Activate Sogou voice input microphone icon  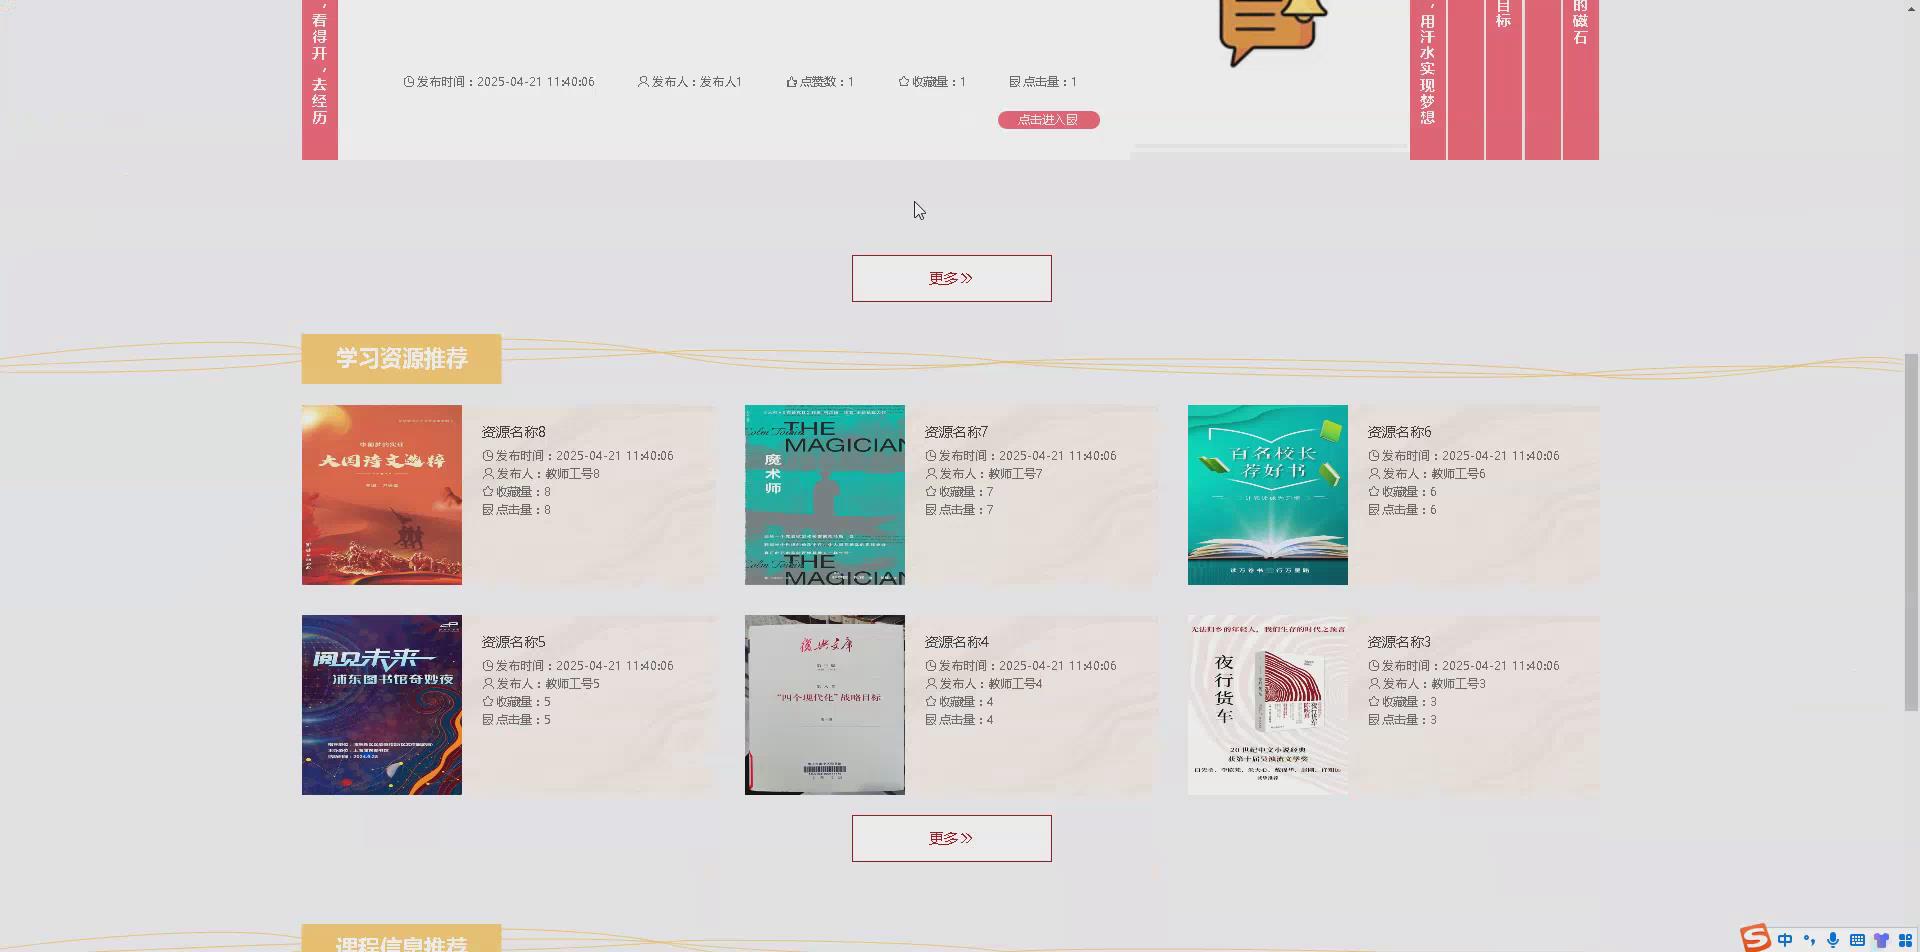point(1833,938)
